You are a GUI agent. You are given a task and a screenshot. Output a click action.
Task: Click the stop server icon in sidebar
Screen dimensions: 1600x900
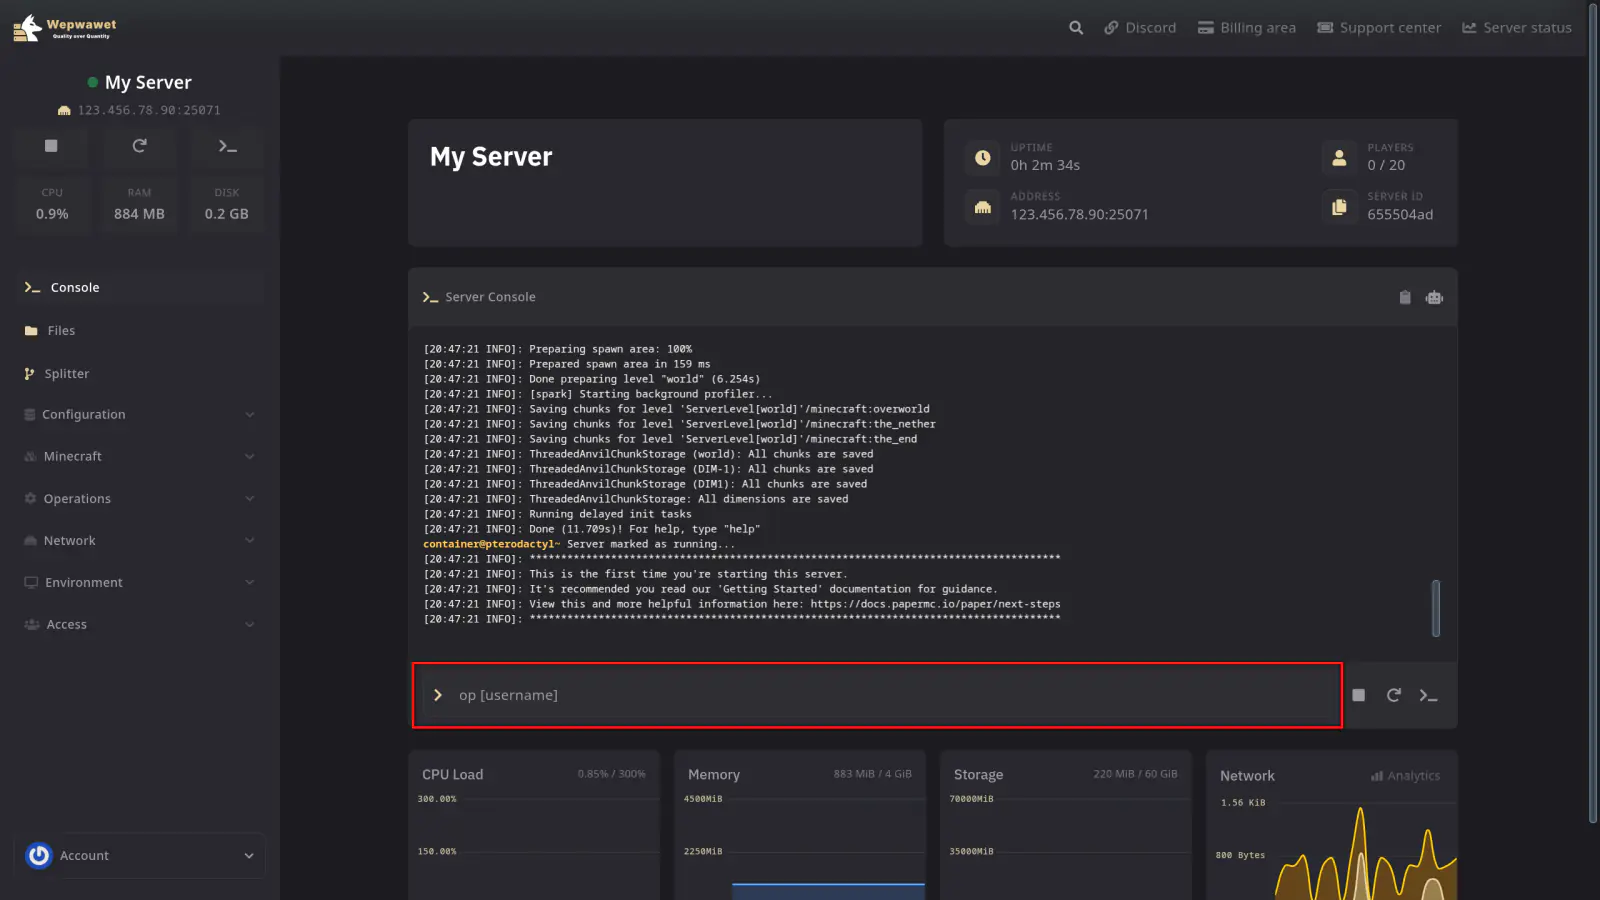pos(51,146)
